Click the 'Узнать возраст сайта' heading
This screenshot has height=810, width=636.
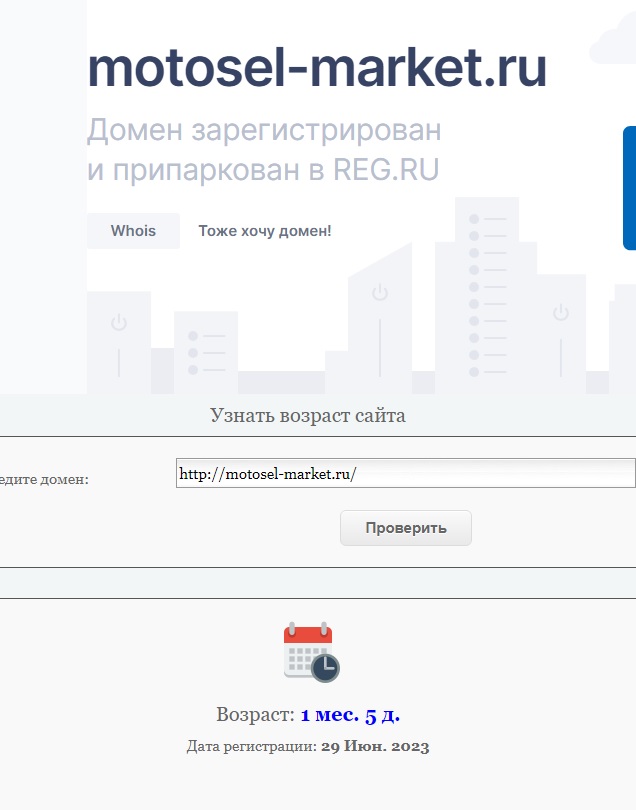[308, 415]
